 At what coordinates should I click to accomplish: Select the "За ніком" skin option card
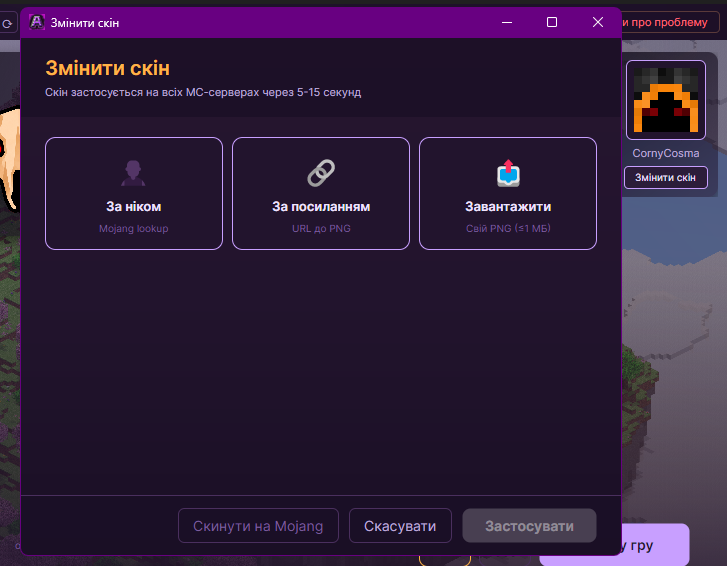click(x=134, y=193)
